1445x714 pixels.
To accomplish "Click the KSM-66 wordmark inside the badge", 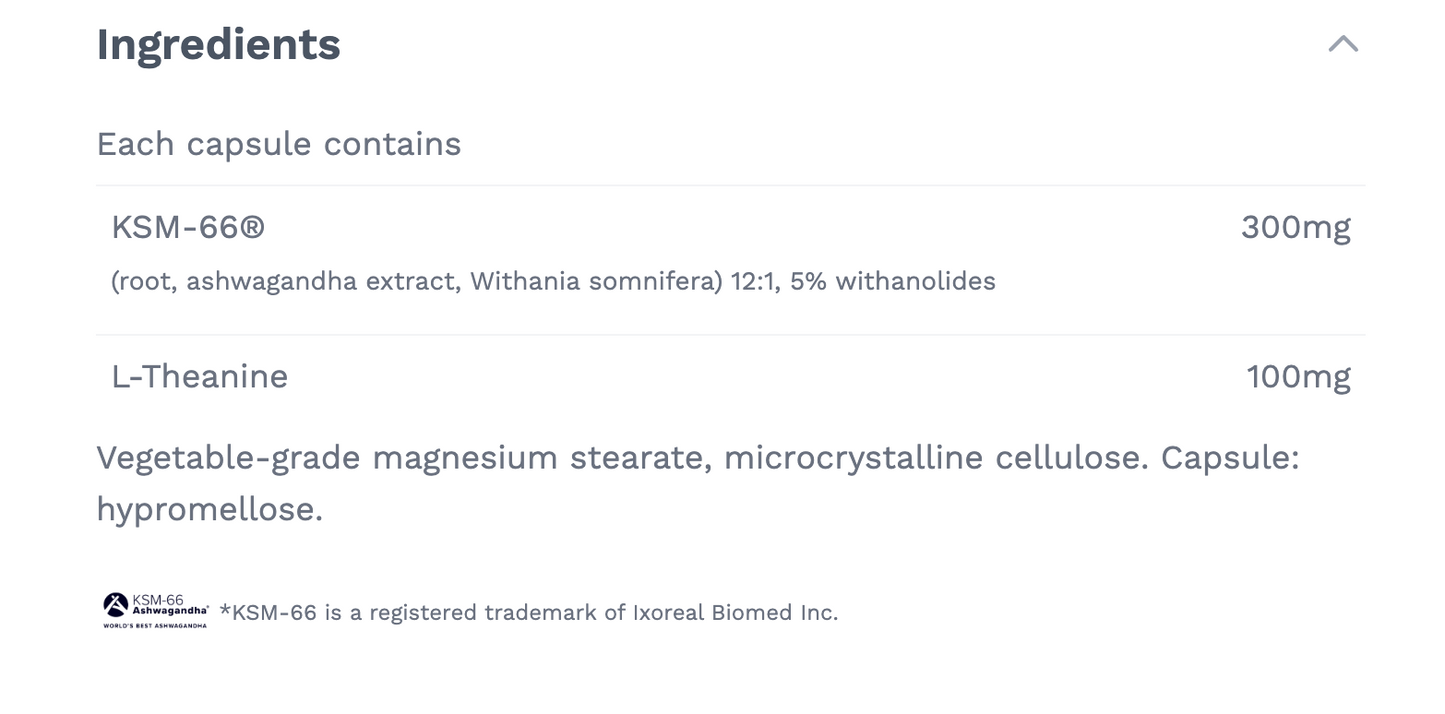I will click(x=158, y=599).
